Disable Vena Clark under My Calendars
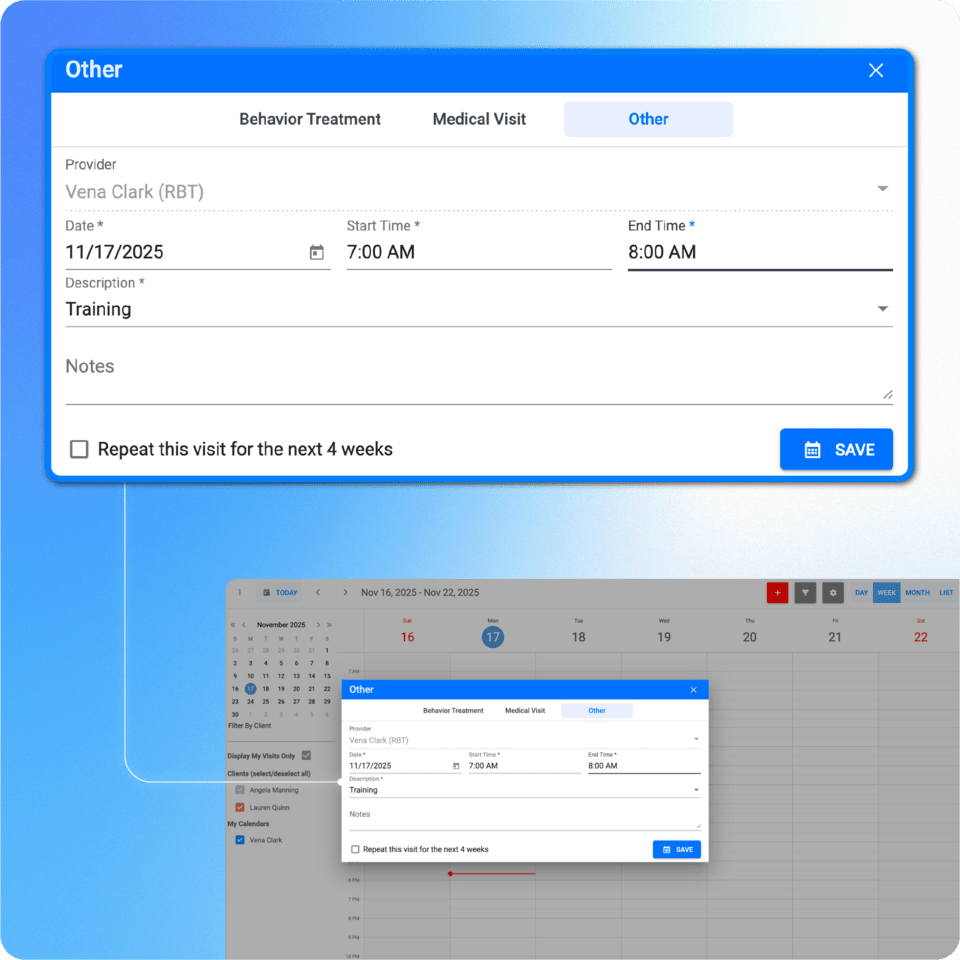Screen dimensions: 960x960 point(239,840)
